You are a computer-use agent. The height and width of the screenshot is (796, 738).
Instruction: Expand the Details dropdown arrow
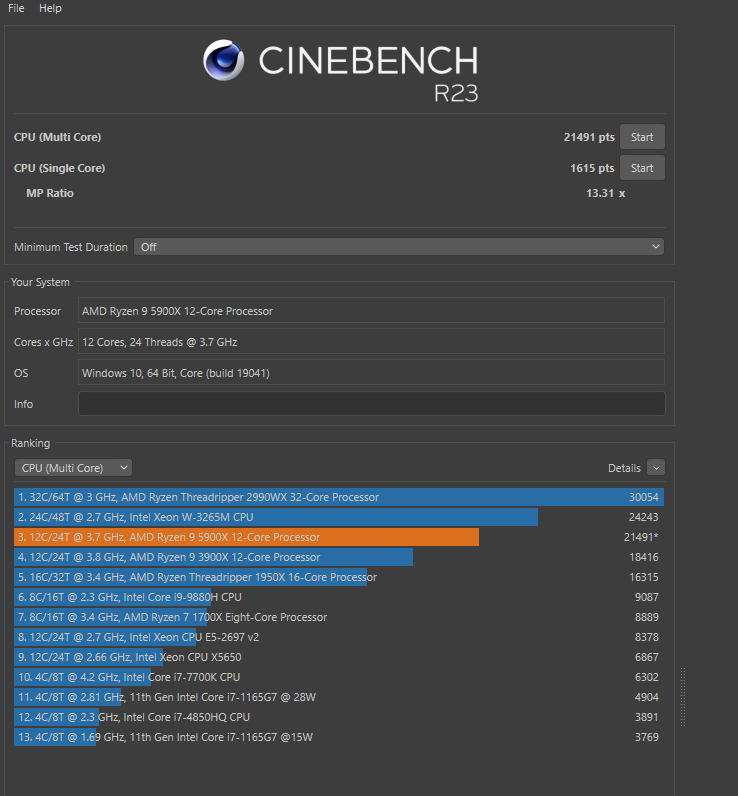tap(656, 468)
